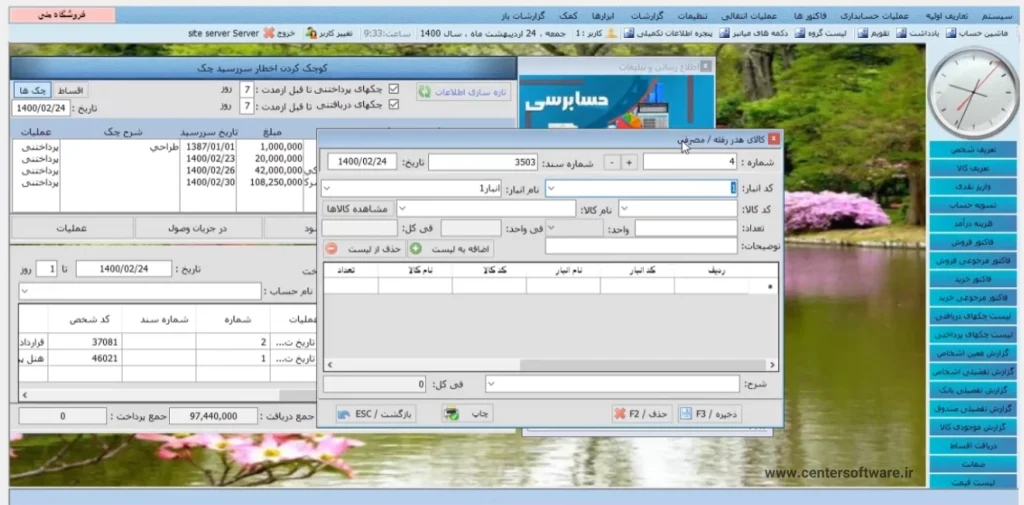Open the گزارشات menu
The width and height of the screenshot is (1024, 505).
(x=647, y=16)
